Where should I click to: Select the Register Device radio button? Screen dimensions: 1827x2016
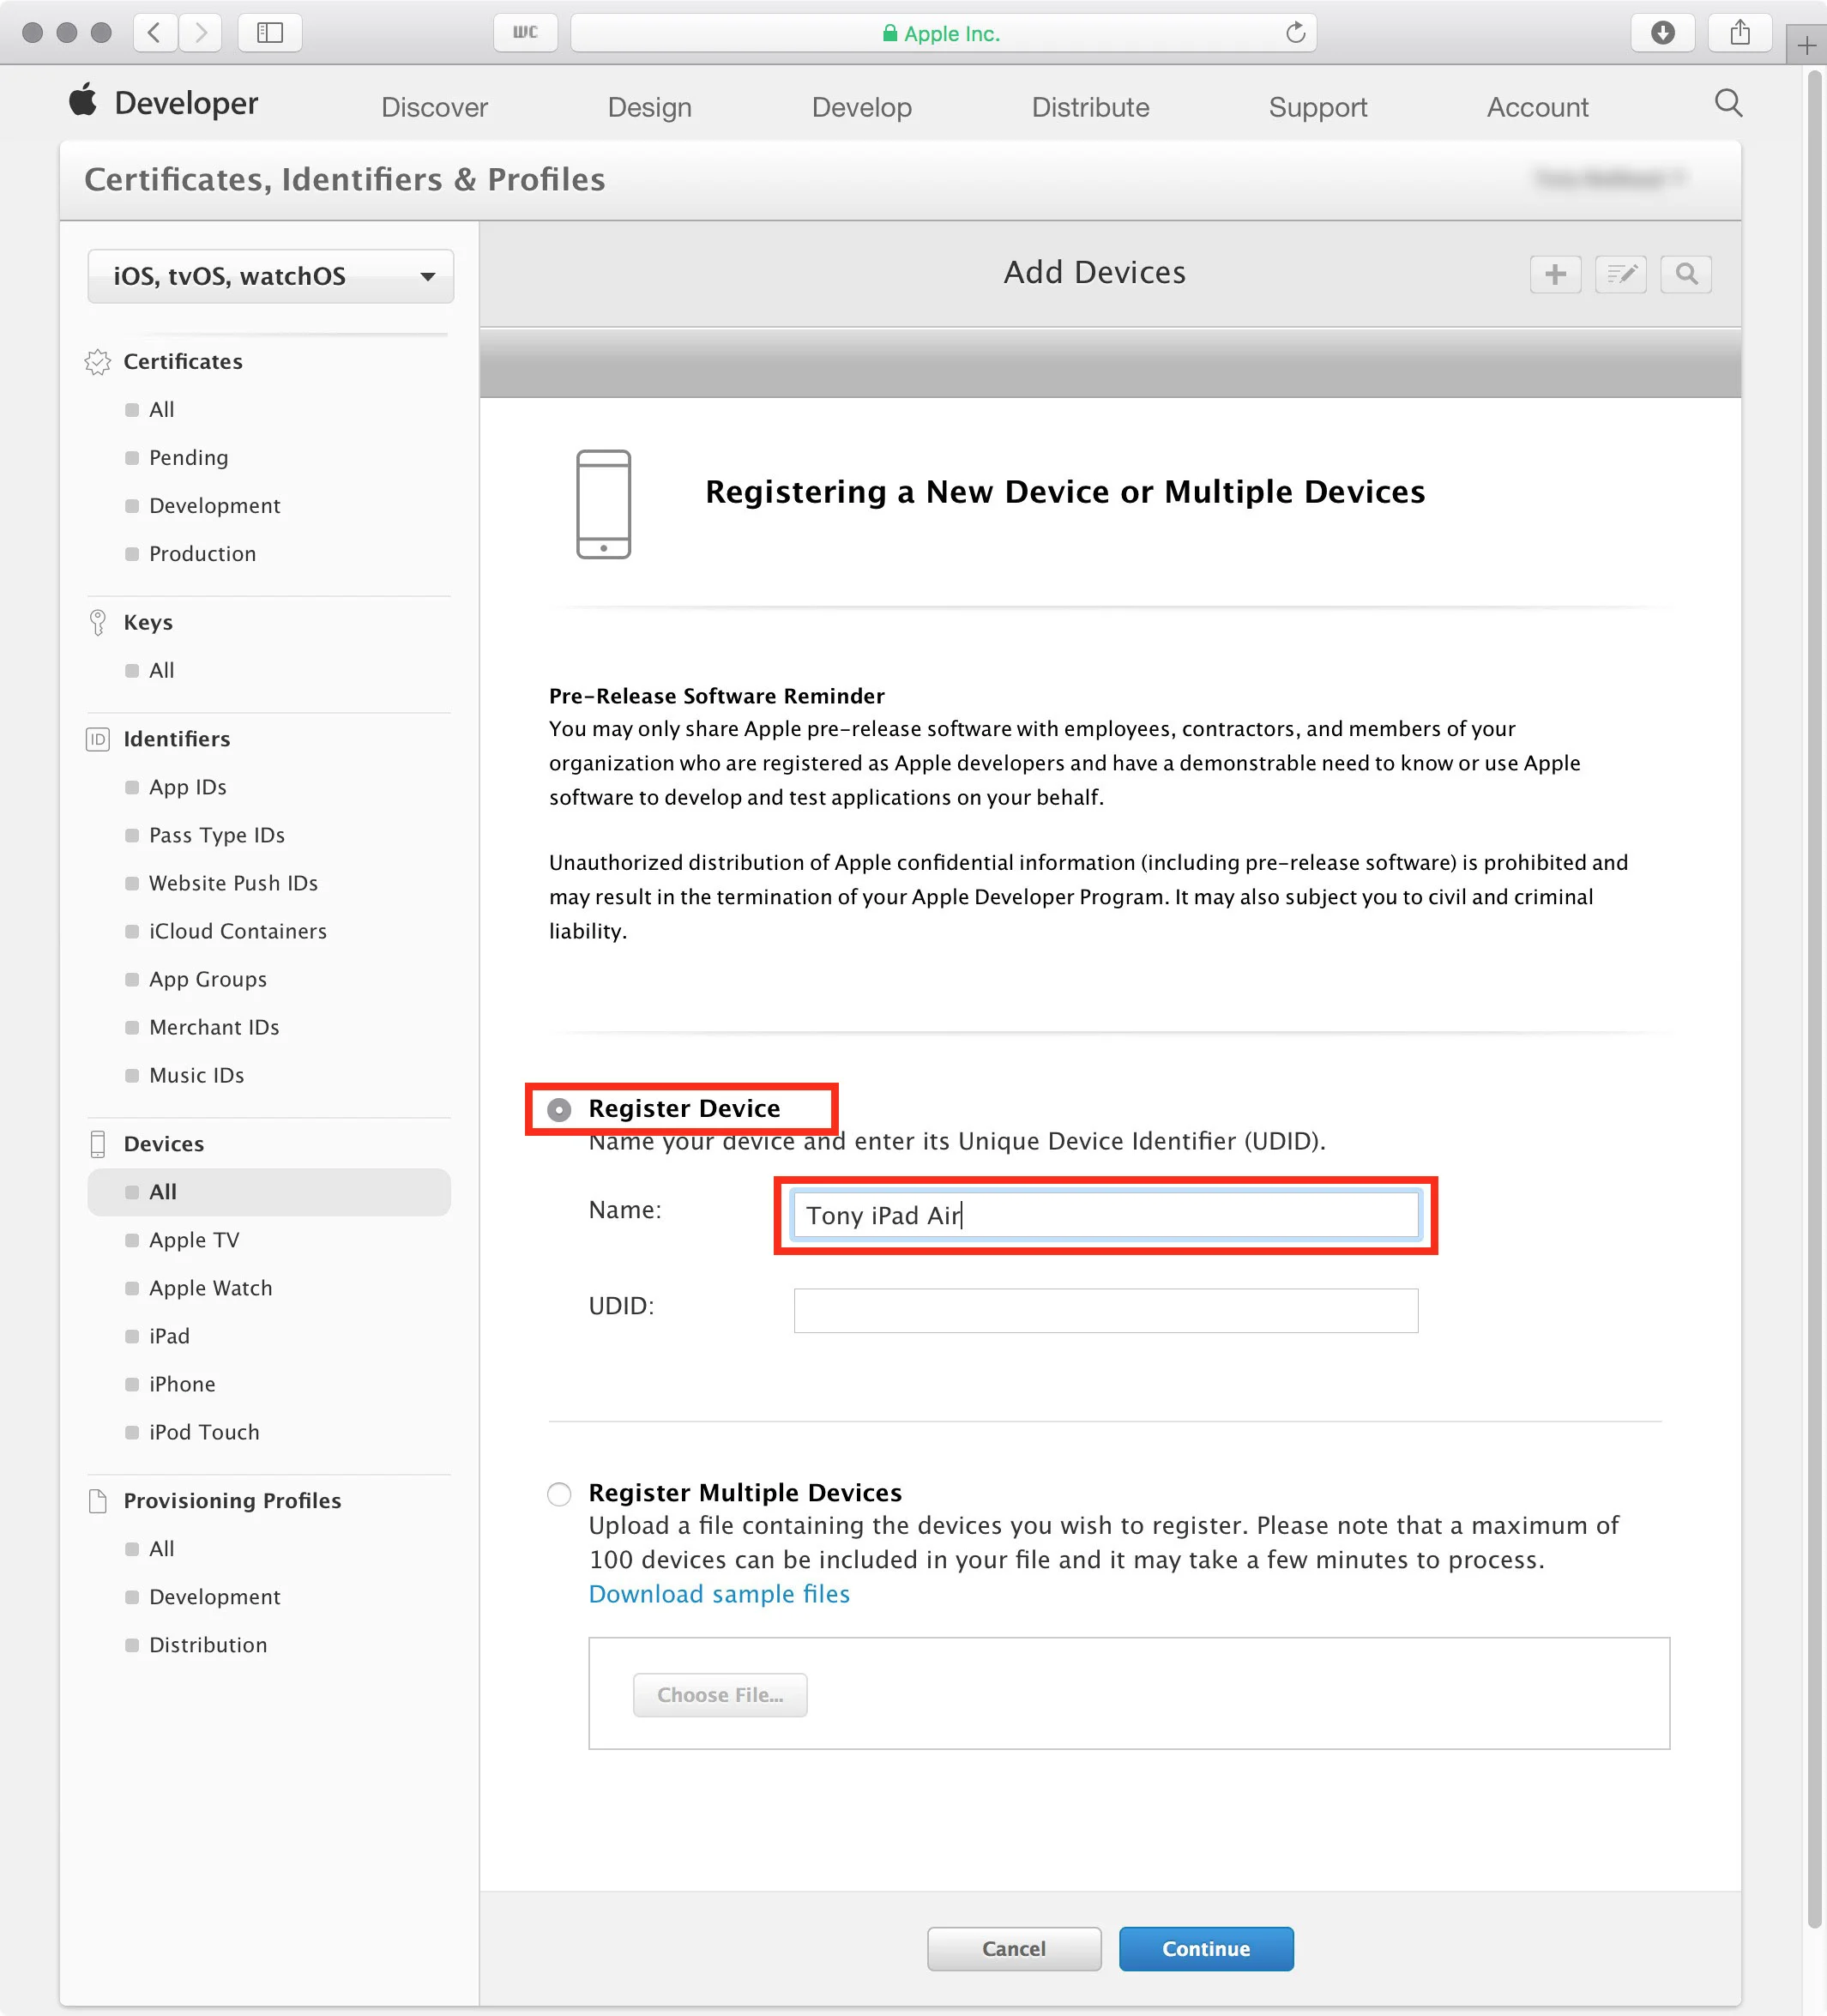[559, 1110]
